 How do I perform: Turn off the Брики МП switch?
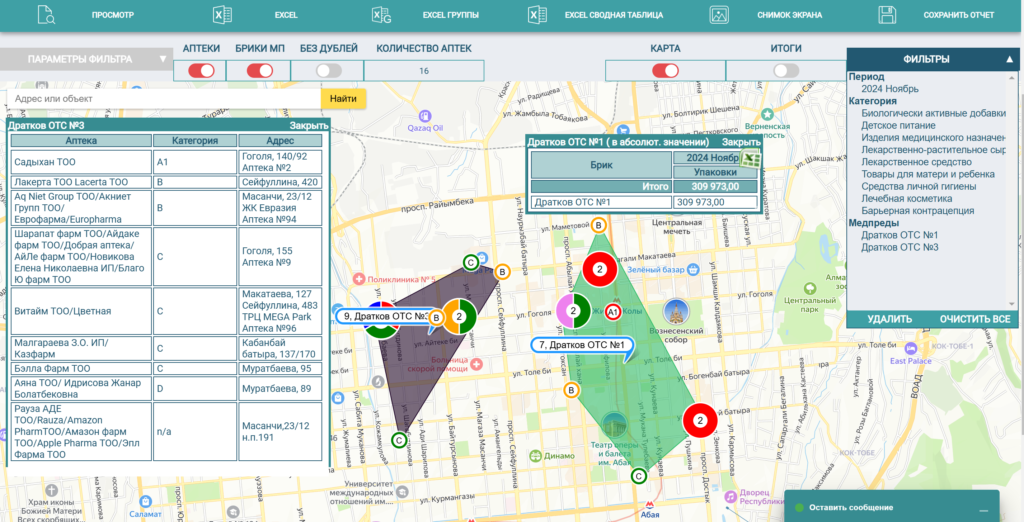pos(259,70)
